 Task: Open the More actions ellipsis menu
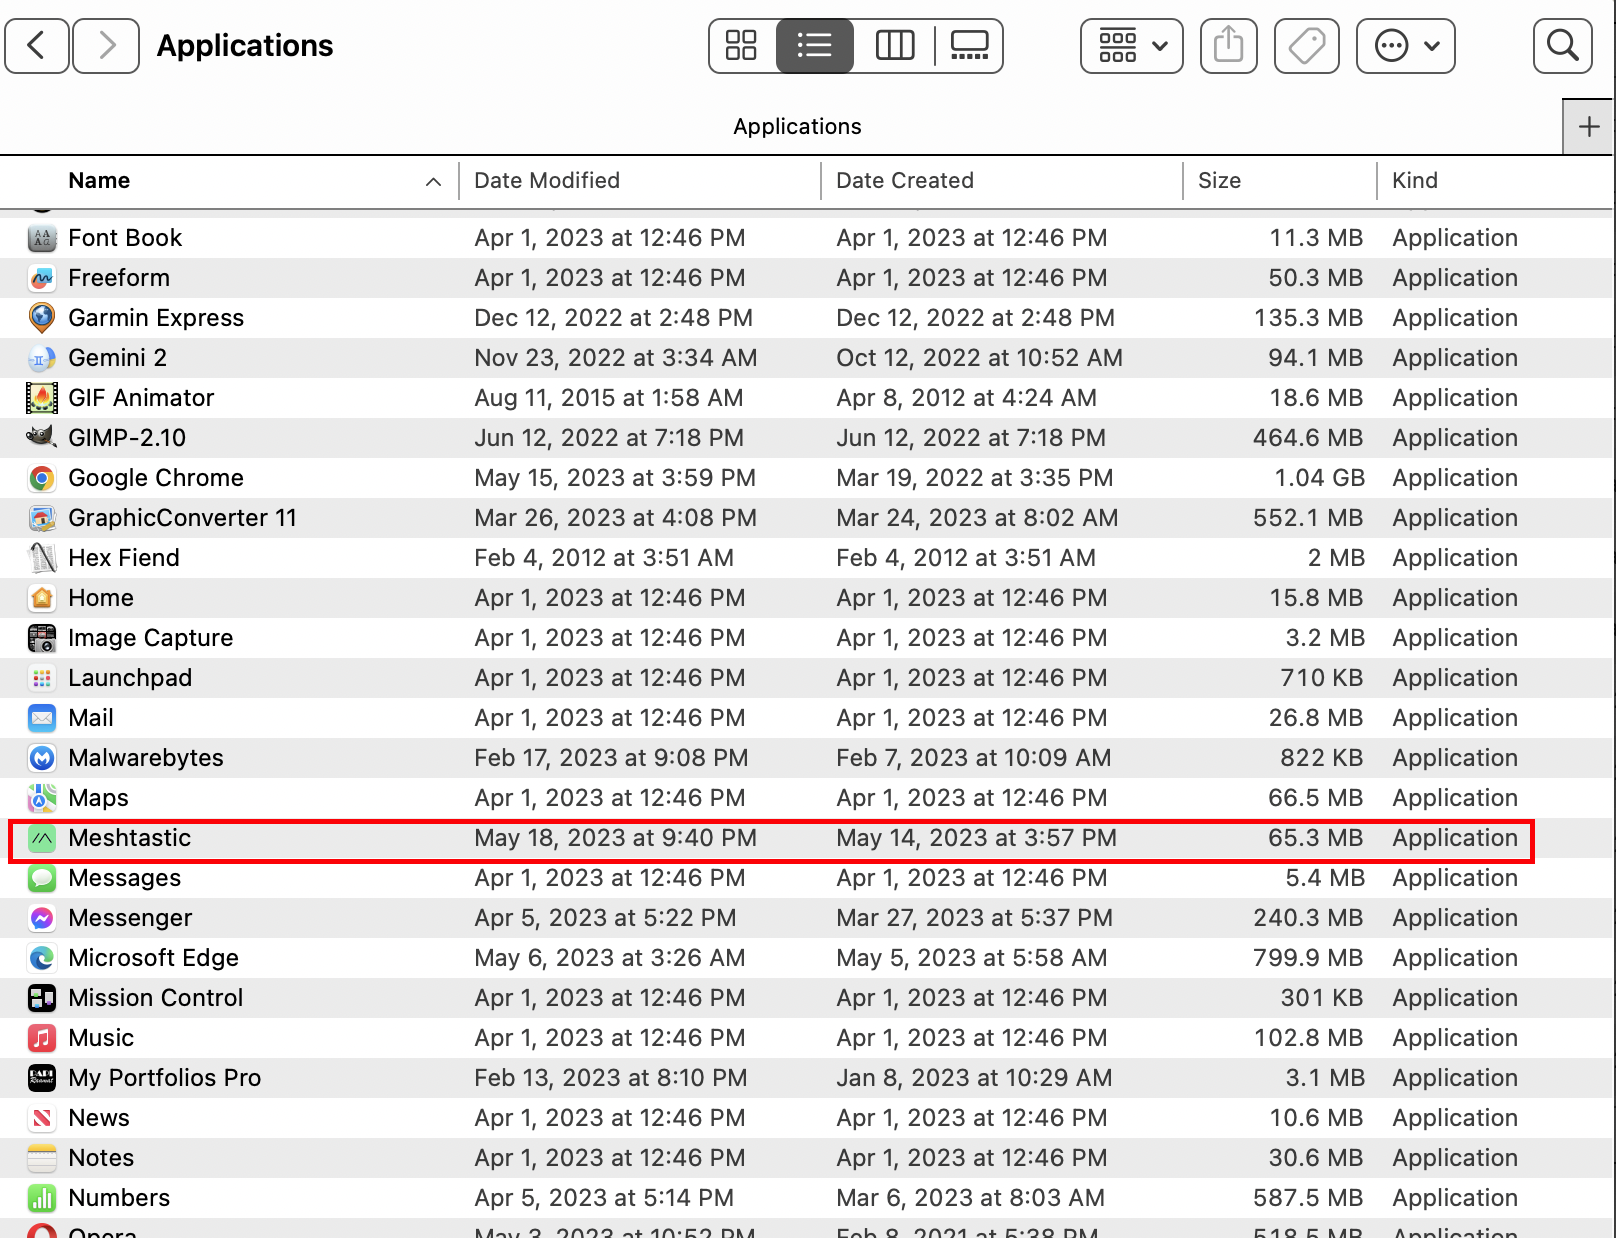pyautogui.click(x=1406, y=46)
